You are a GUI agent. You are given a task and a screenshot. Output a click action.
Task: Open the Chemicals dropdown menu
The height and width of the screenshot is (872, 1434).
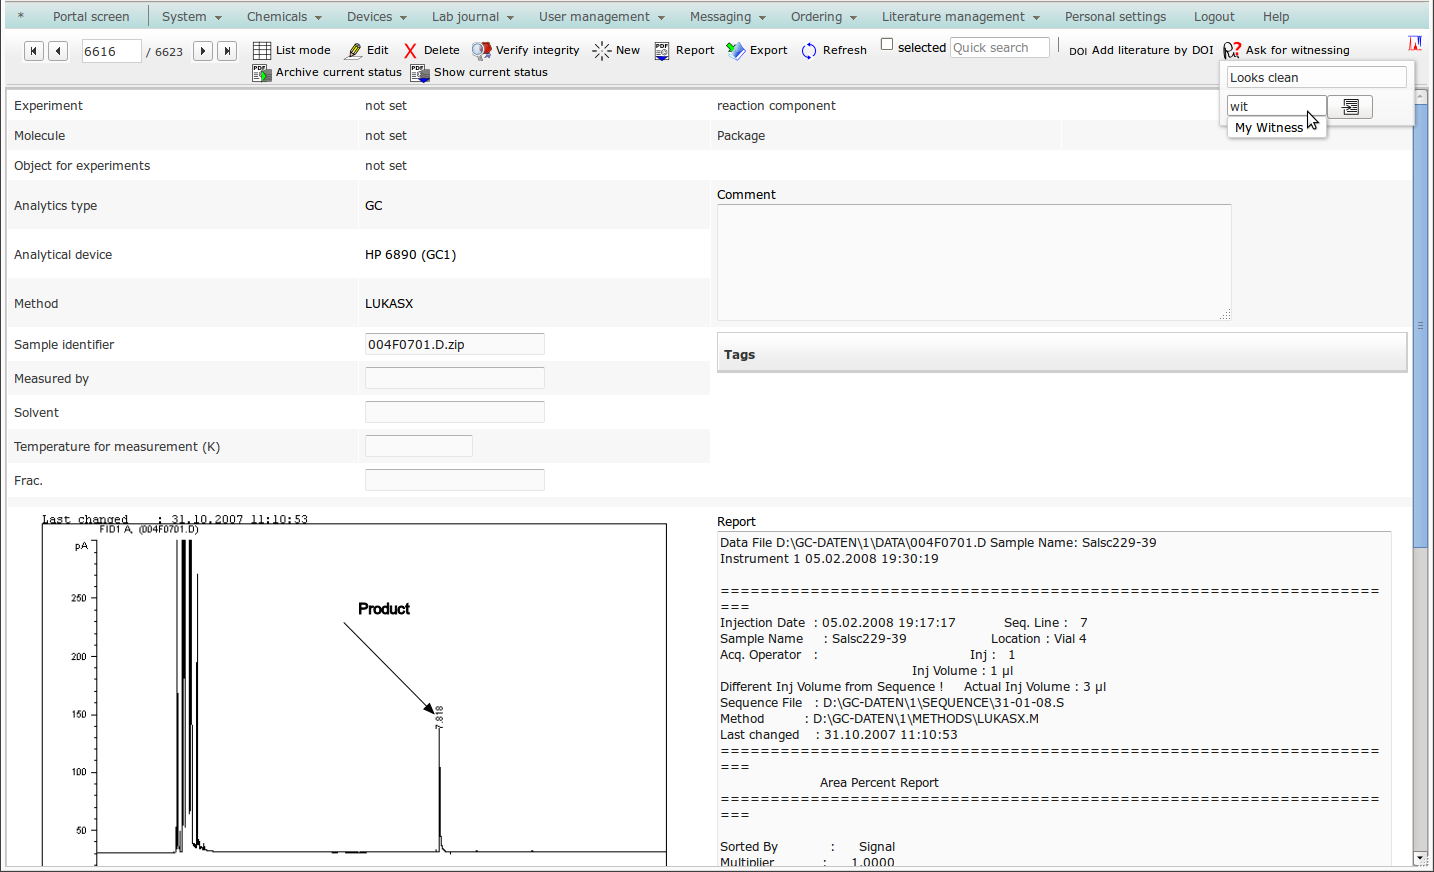coord(284,17)
